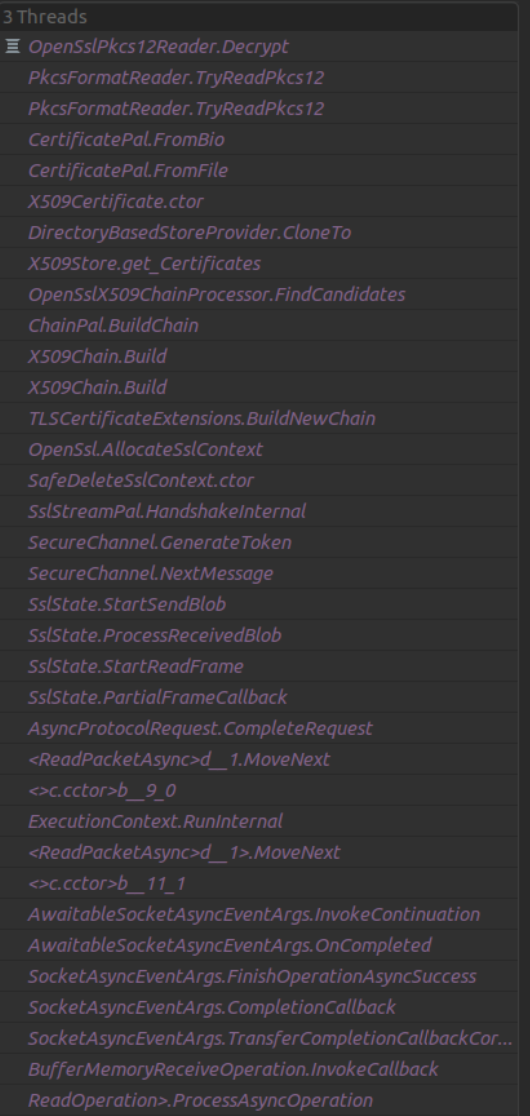The height and width of the screenshot is (1116, 530).
Task: Choose X509Store.get_Certificates frame
Action: [x=259, y=263]
